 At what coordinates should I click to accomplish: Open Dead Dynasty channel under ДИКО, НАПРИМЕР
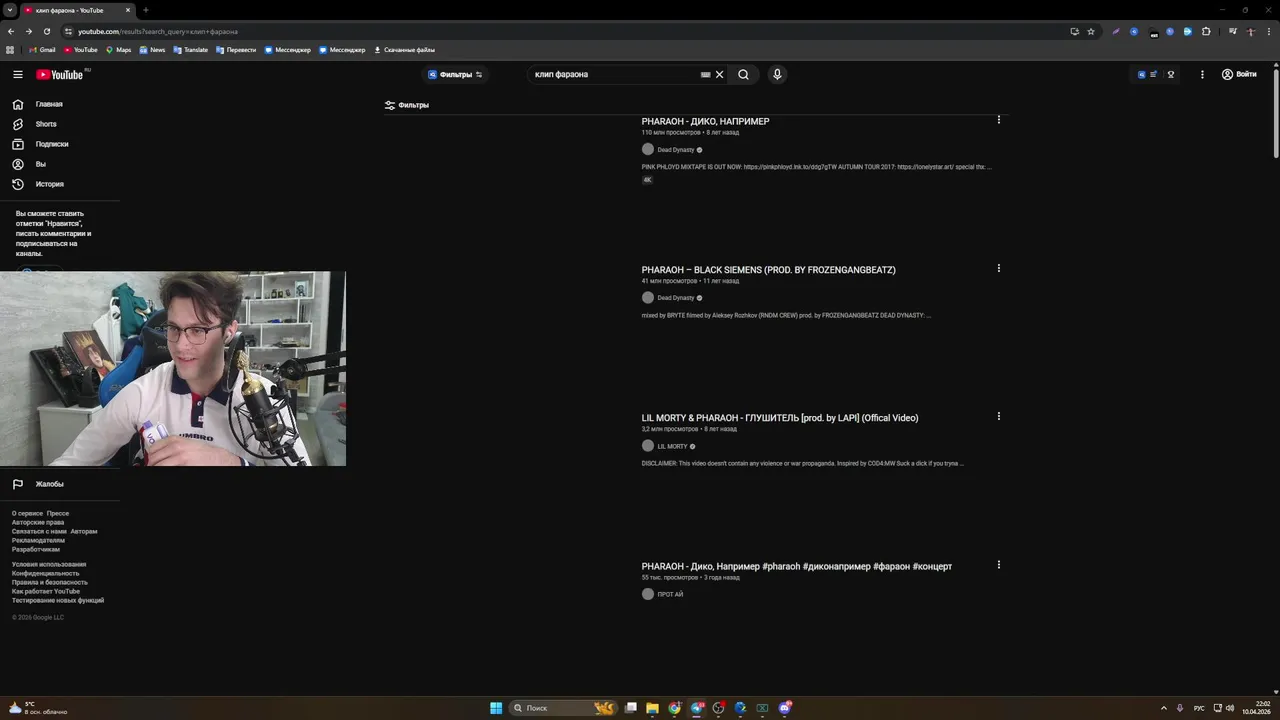click(x=675, y=150)
